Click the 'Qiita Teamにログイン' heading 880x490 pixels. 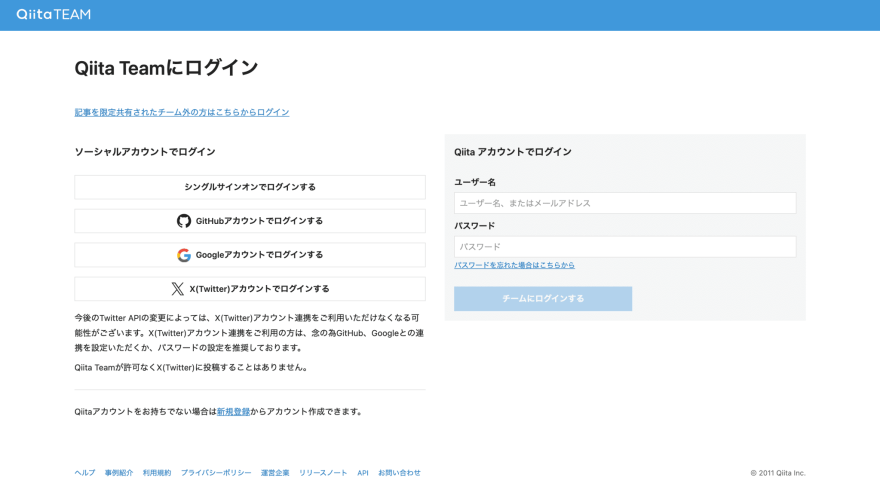pyautogui.click(x=166, y=68)
